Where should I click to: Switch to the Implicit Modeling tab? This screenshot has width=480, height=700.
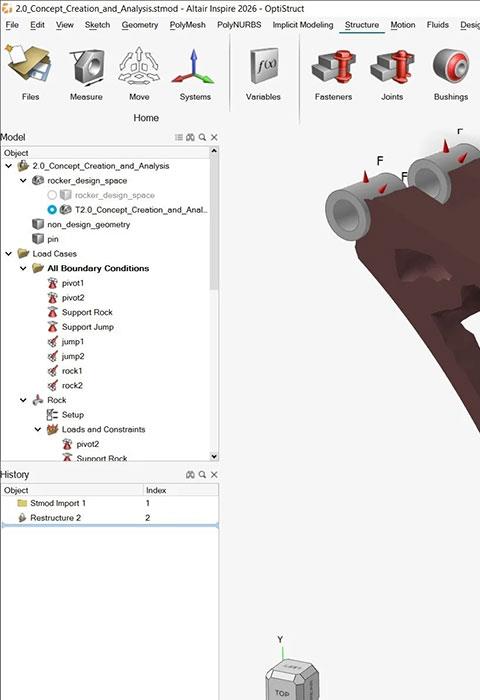pos(303,25)
